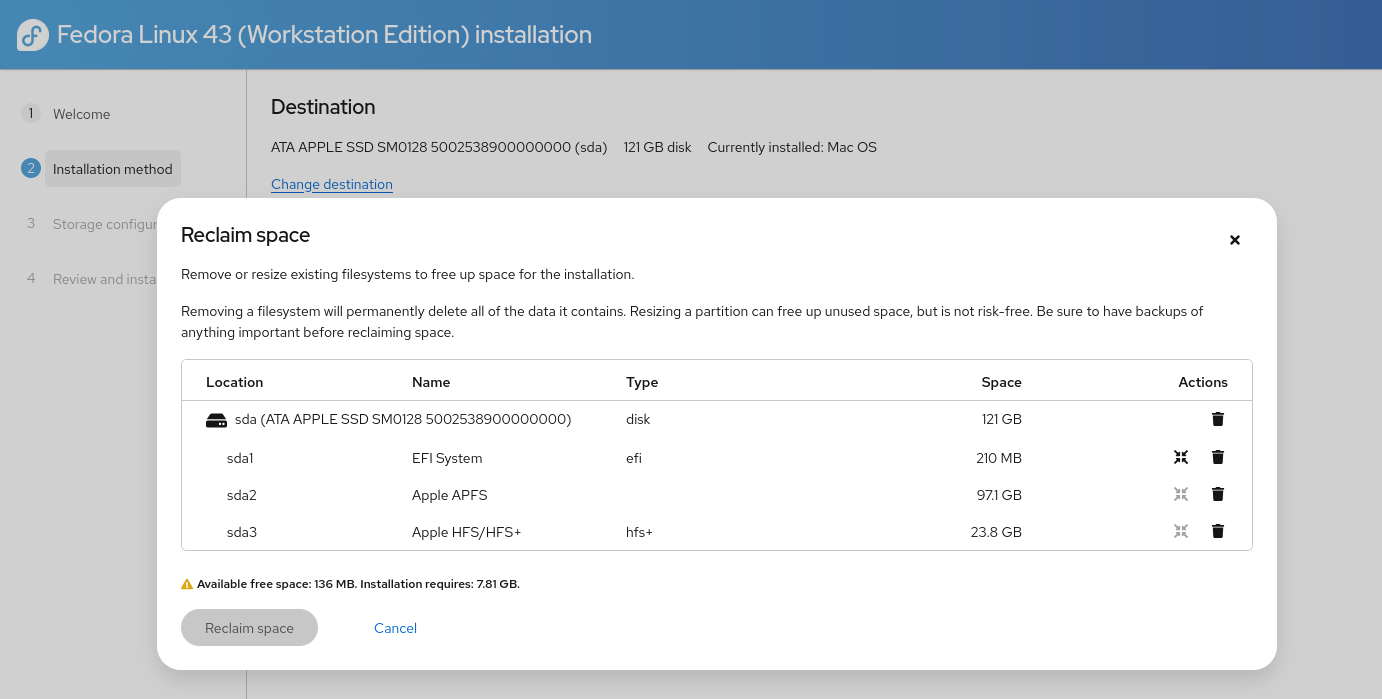Viewport: 1382px width, 699px height.
Task: Click the Location column header
Action: 234,382
